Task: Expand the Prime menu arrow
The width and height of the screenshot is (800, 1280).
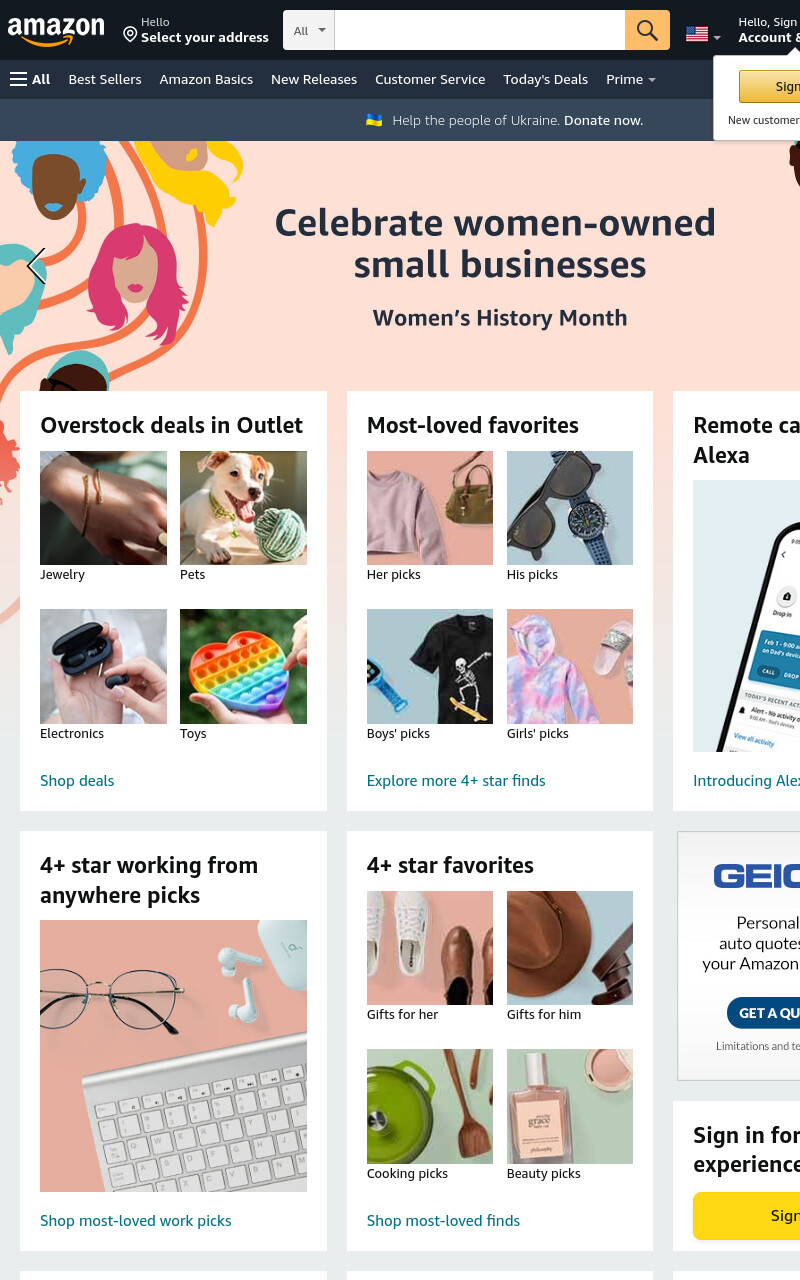Action: point(652,80)
